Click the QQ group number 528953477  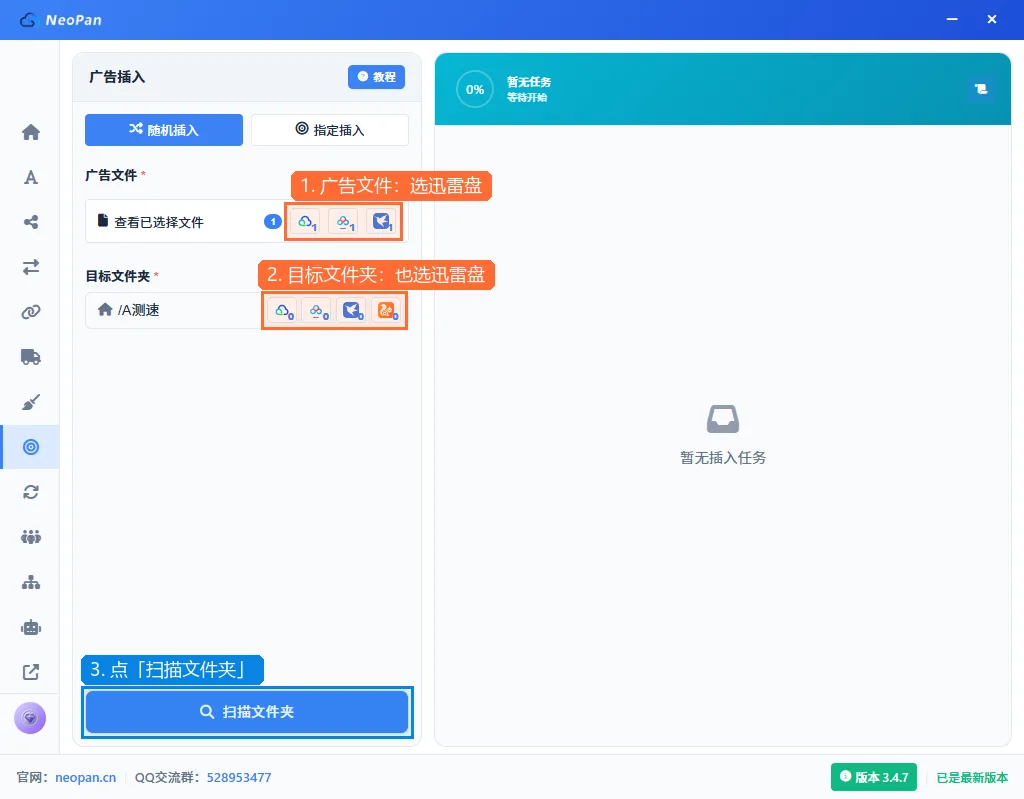[239, 777]
